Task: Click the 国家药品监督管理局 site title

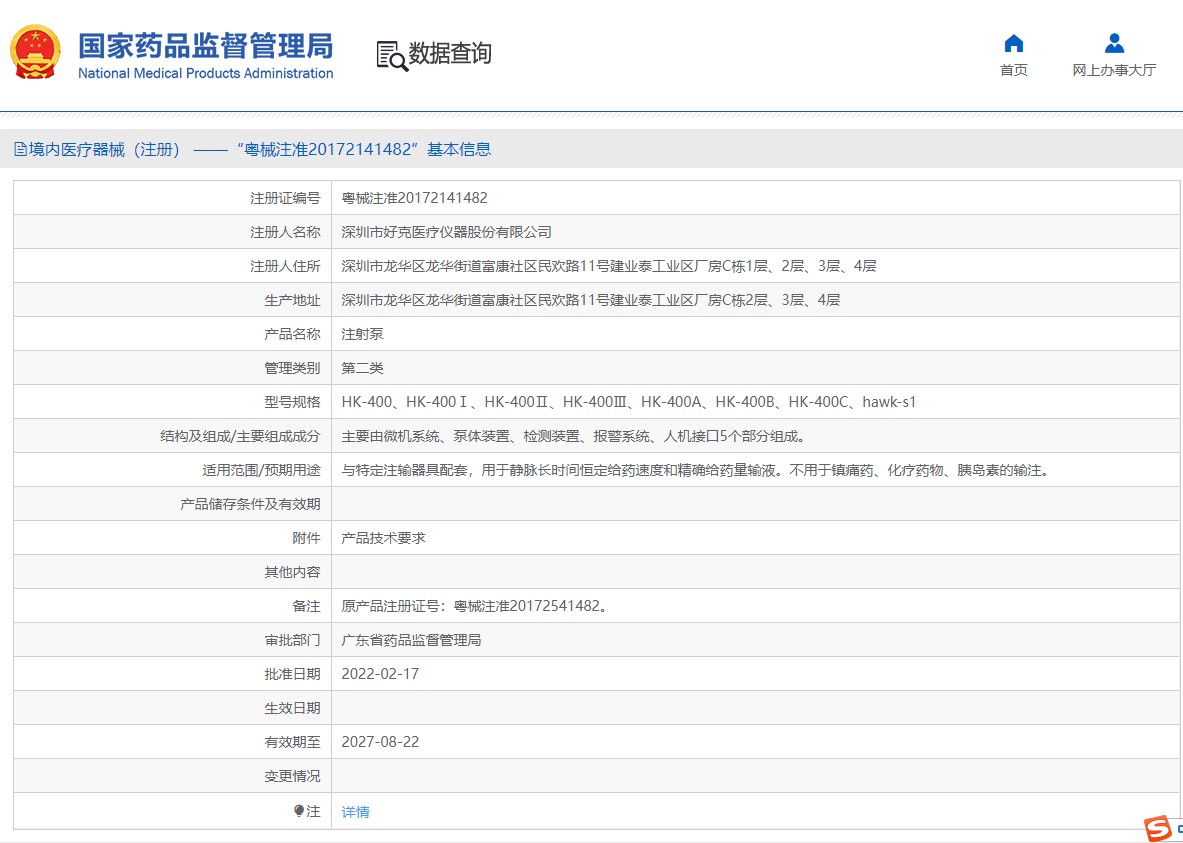Action: [x=205, y=46]
